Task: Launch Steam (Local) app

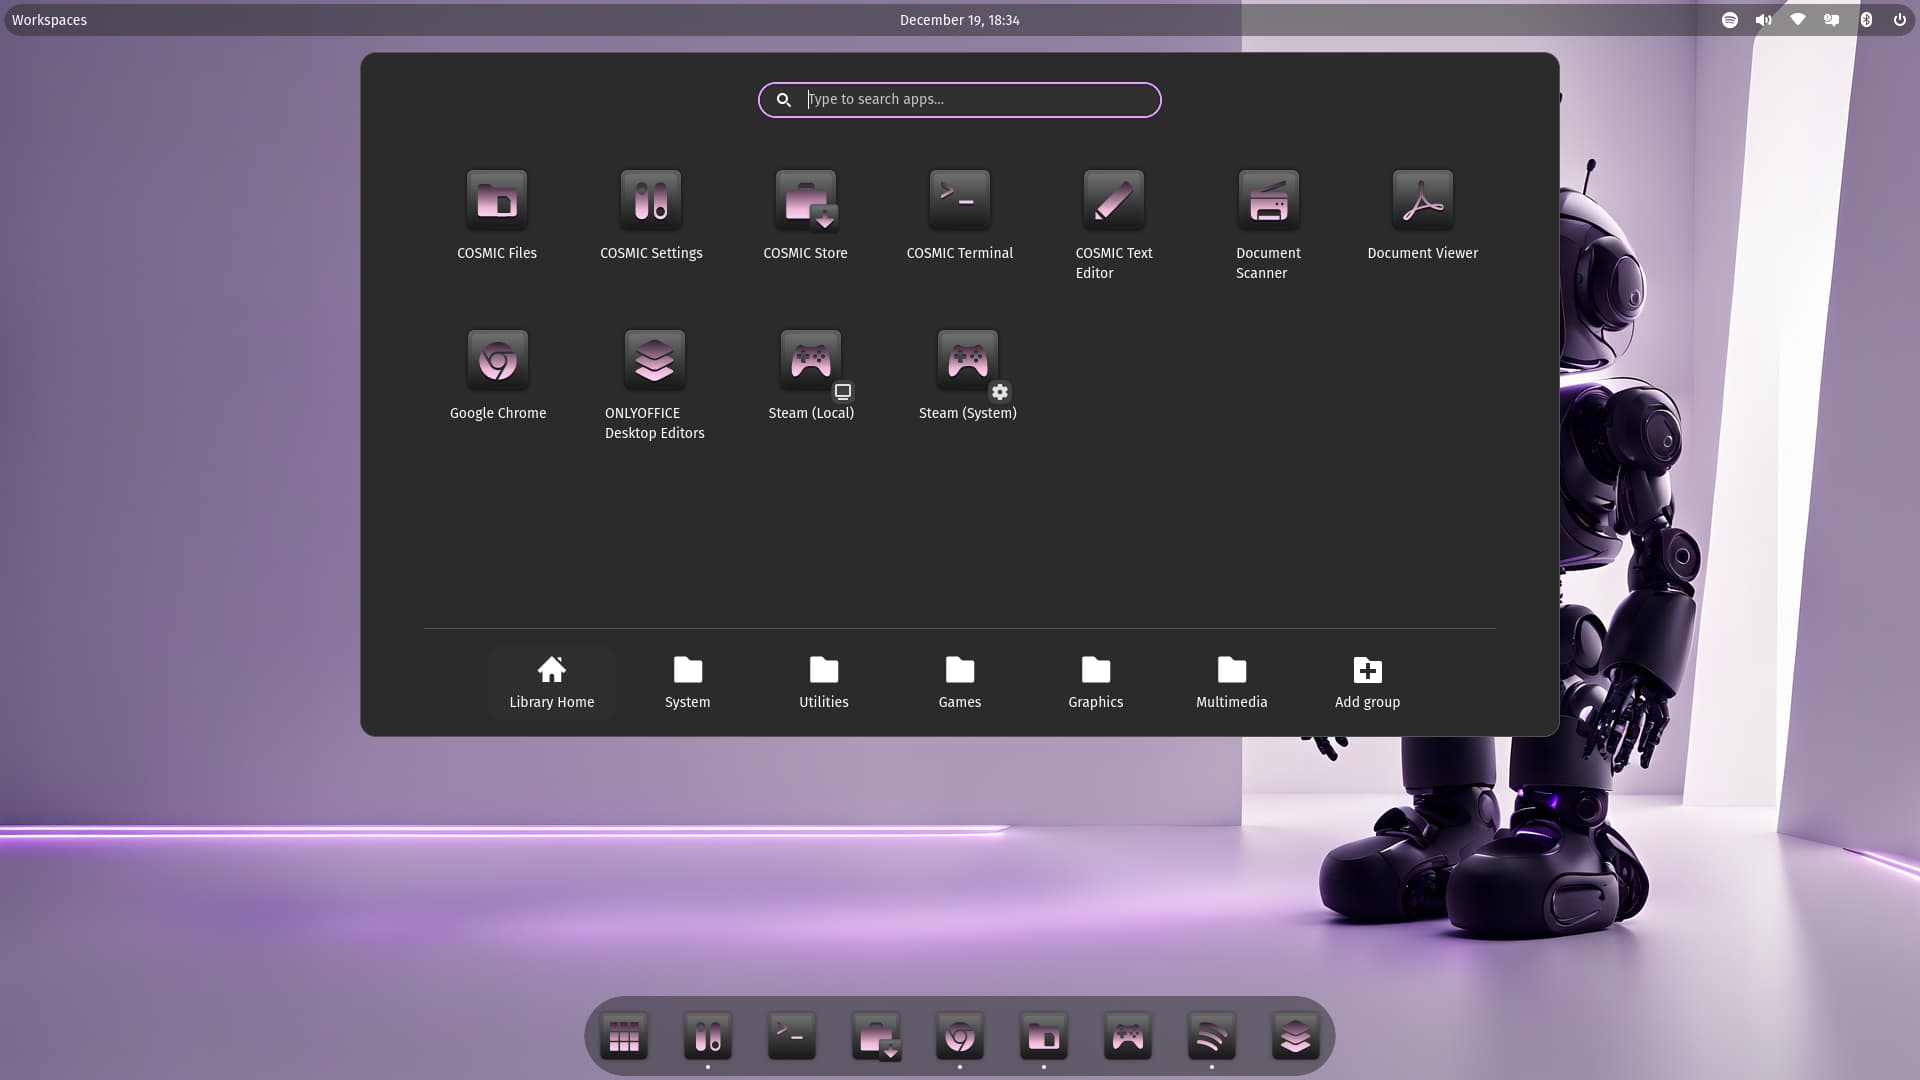Action: coord(811,375)
